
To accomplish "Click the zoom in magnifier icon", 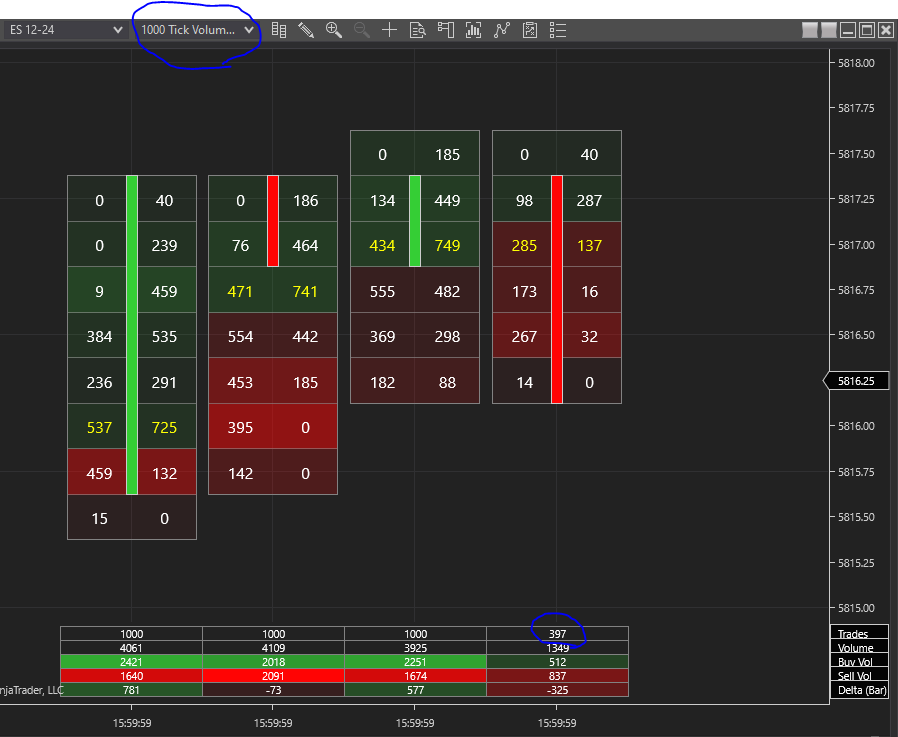I will pos(334,30).
